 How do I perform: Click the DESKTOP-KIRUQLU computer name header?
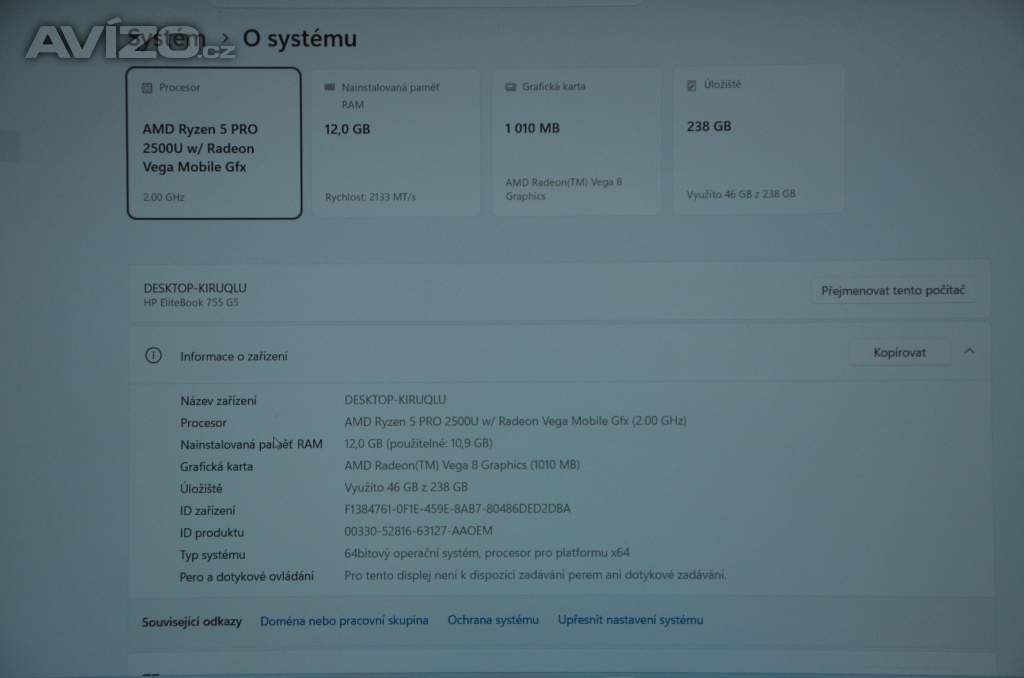click(195, 288)
